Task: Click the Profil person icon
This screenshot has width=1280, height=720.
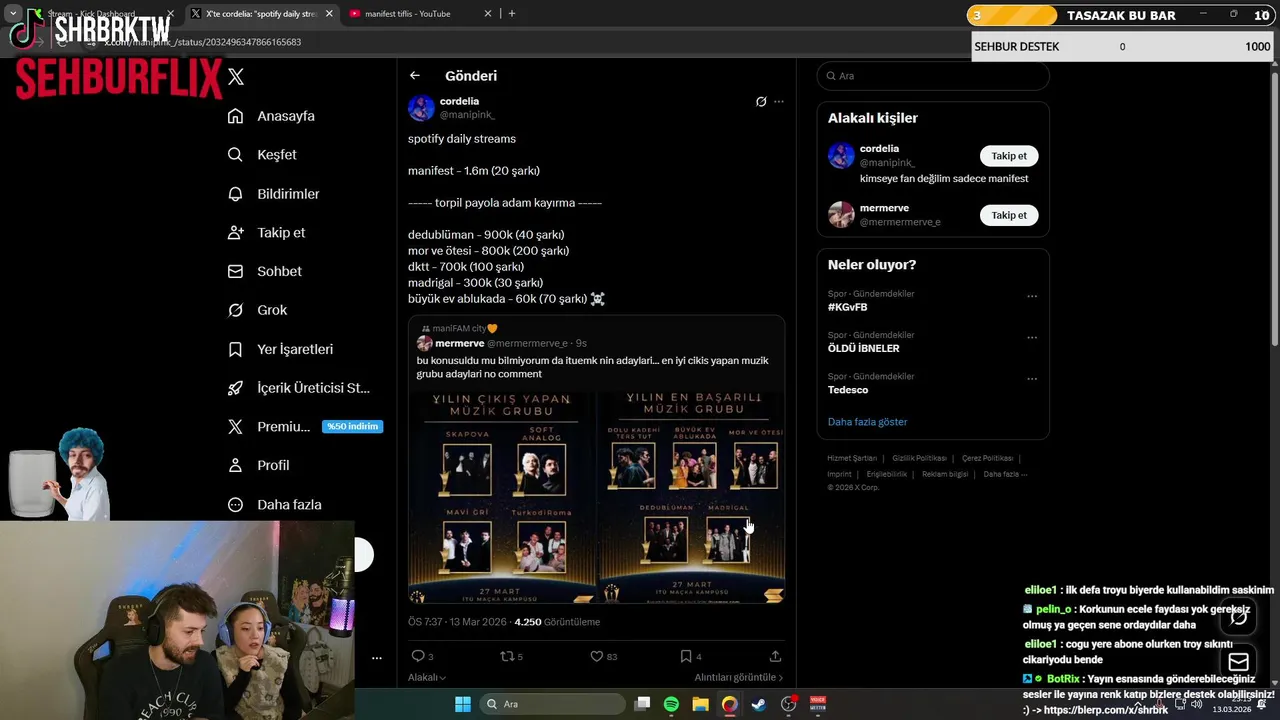Action: coord(236,465)
